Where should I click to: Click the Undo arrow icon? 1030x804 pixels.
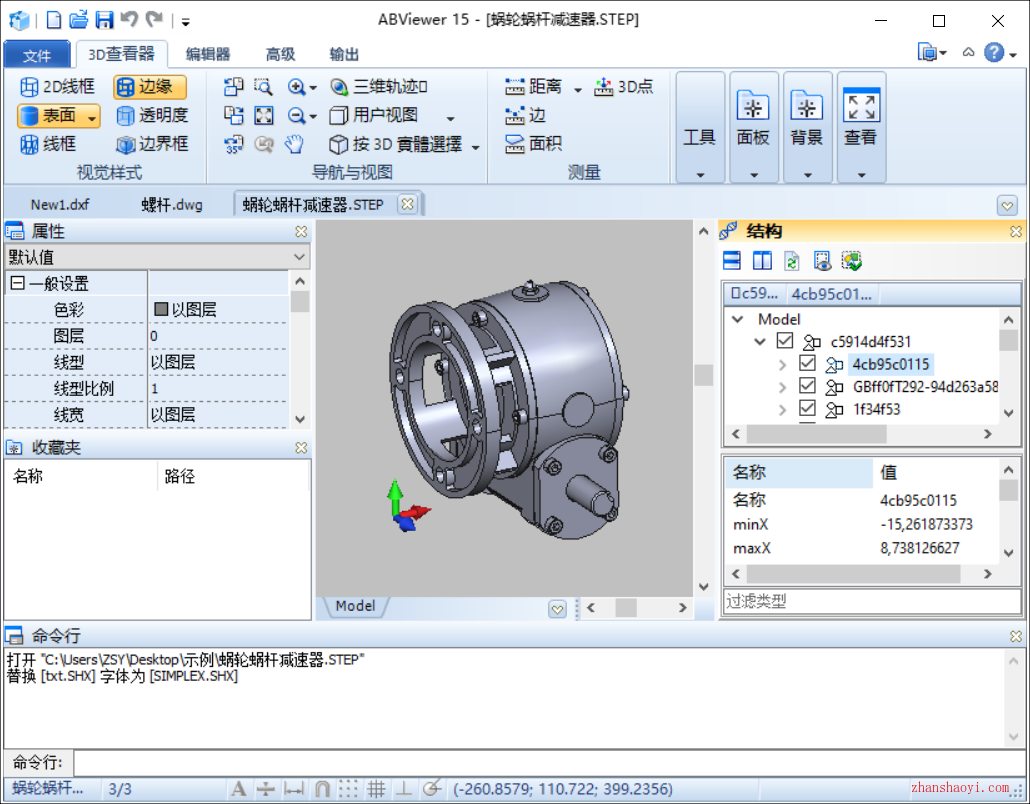(x=129, y=20)
